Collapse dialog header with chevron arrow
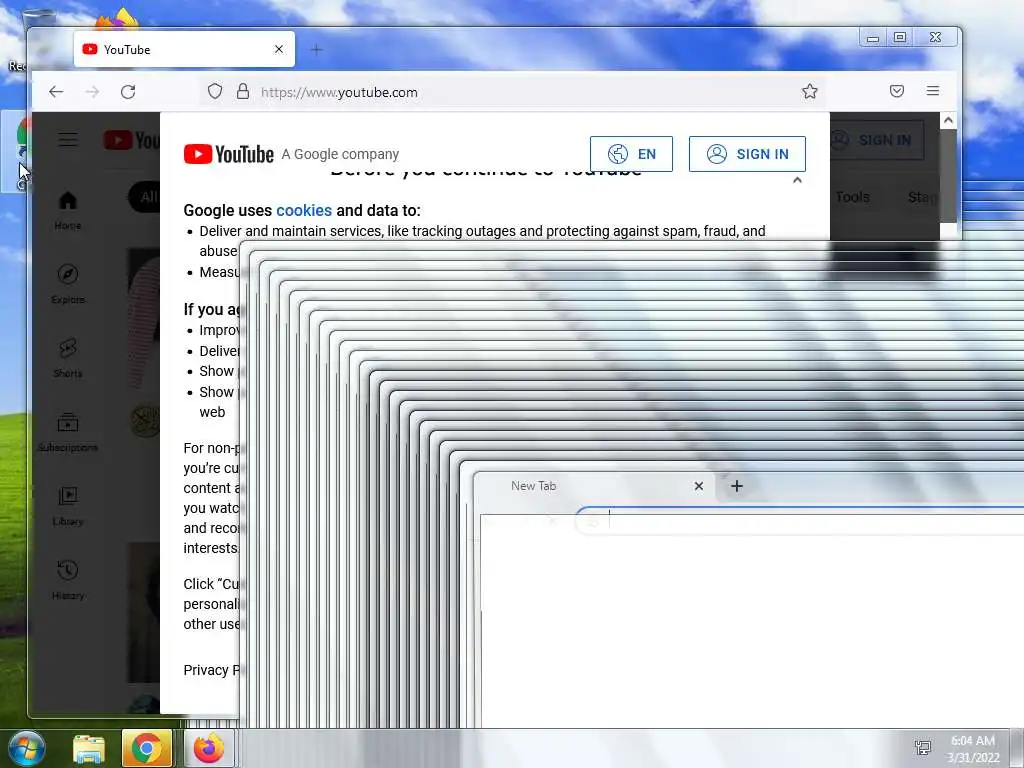The height and width of the screenshot is (768, 1024). (x=797, y=180)
